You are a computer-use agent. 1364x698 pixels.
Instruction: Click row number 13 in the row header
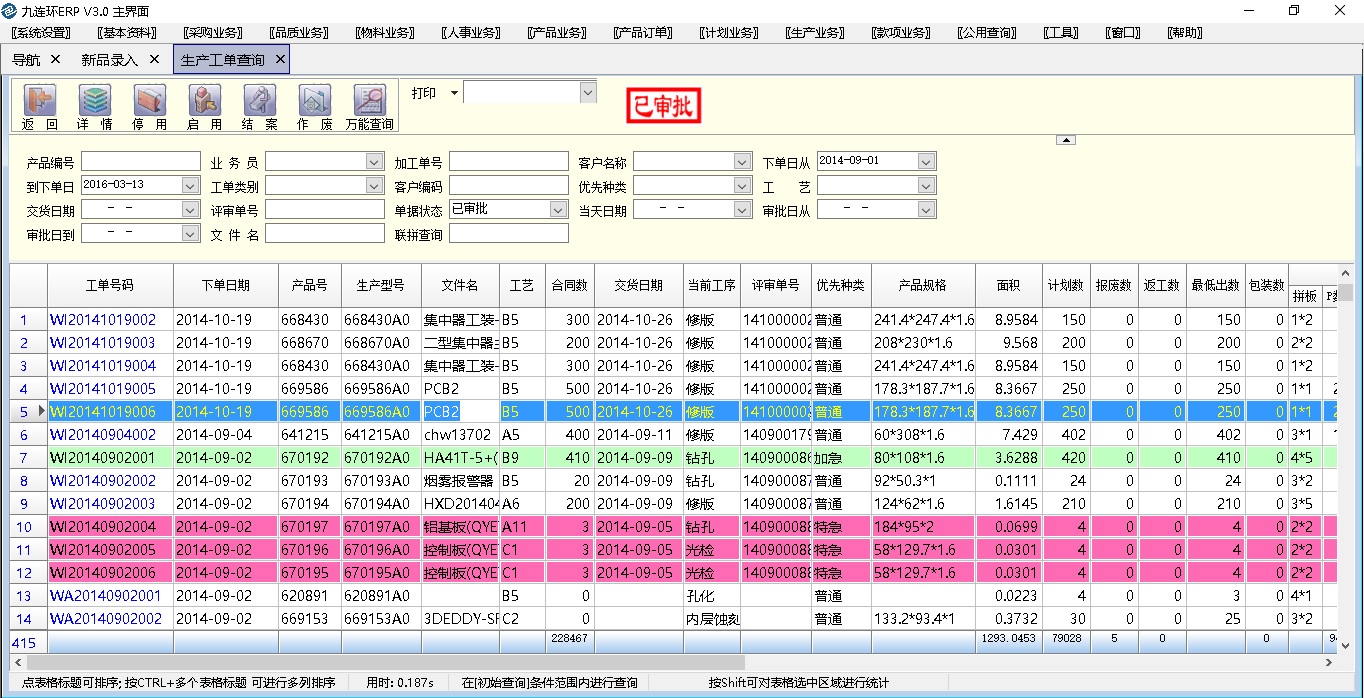(27, 596)
